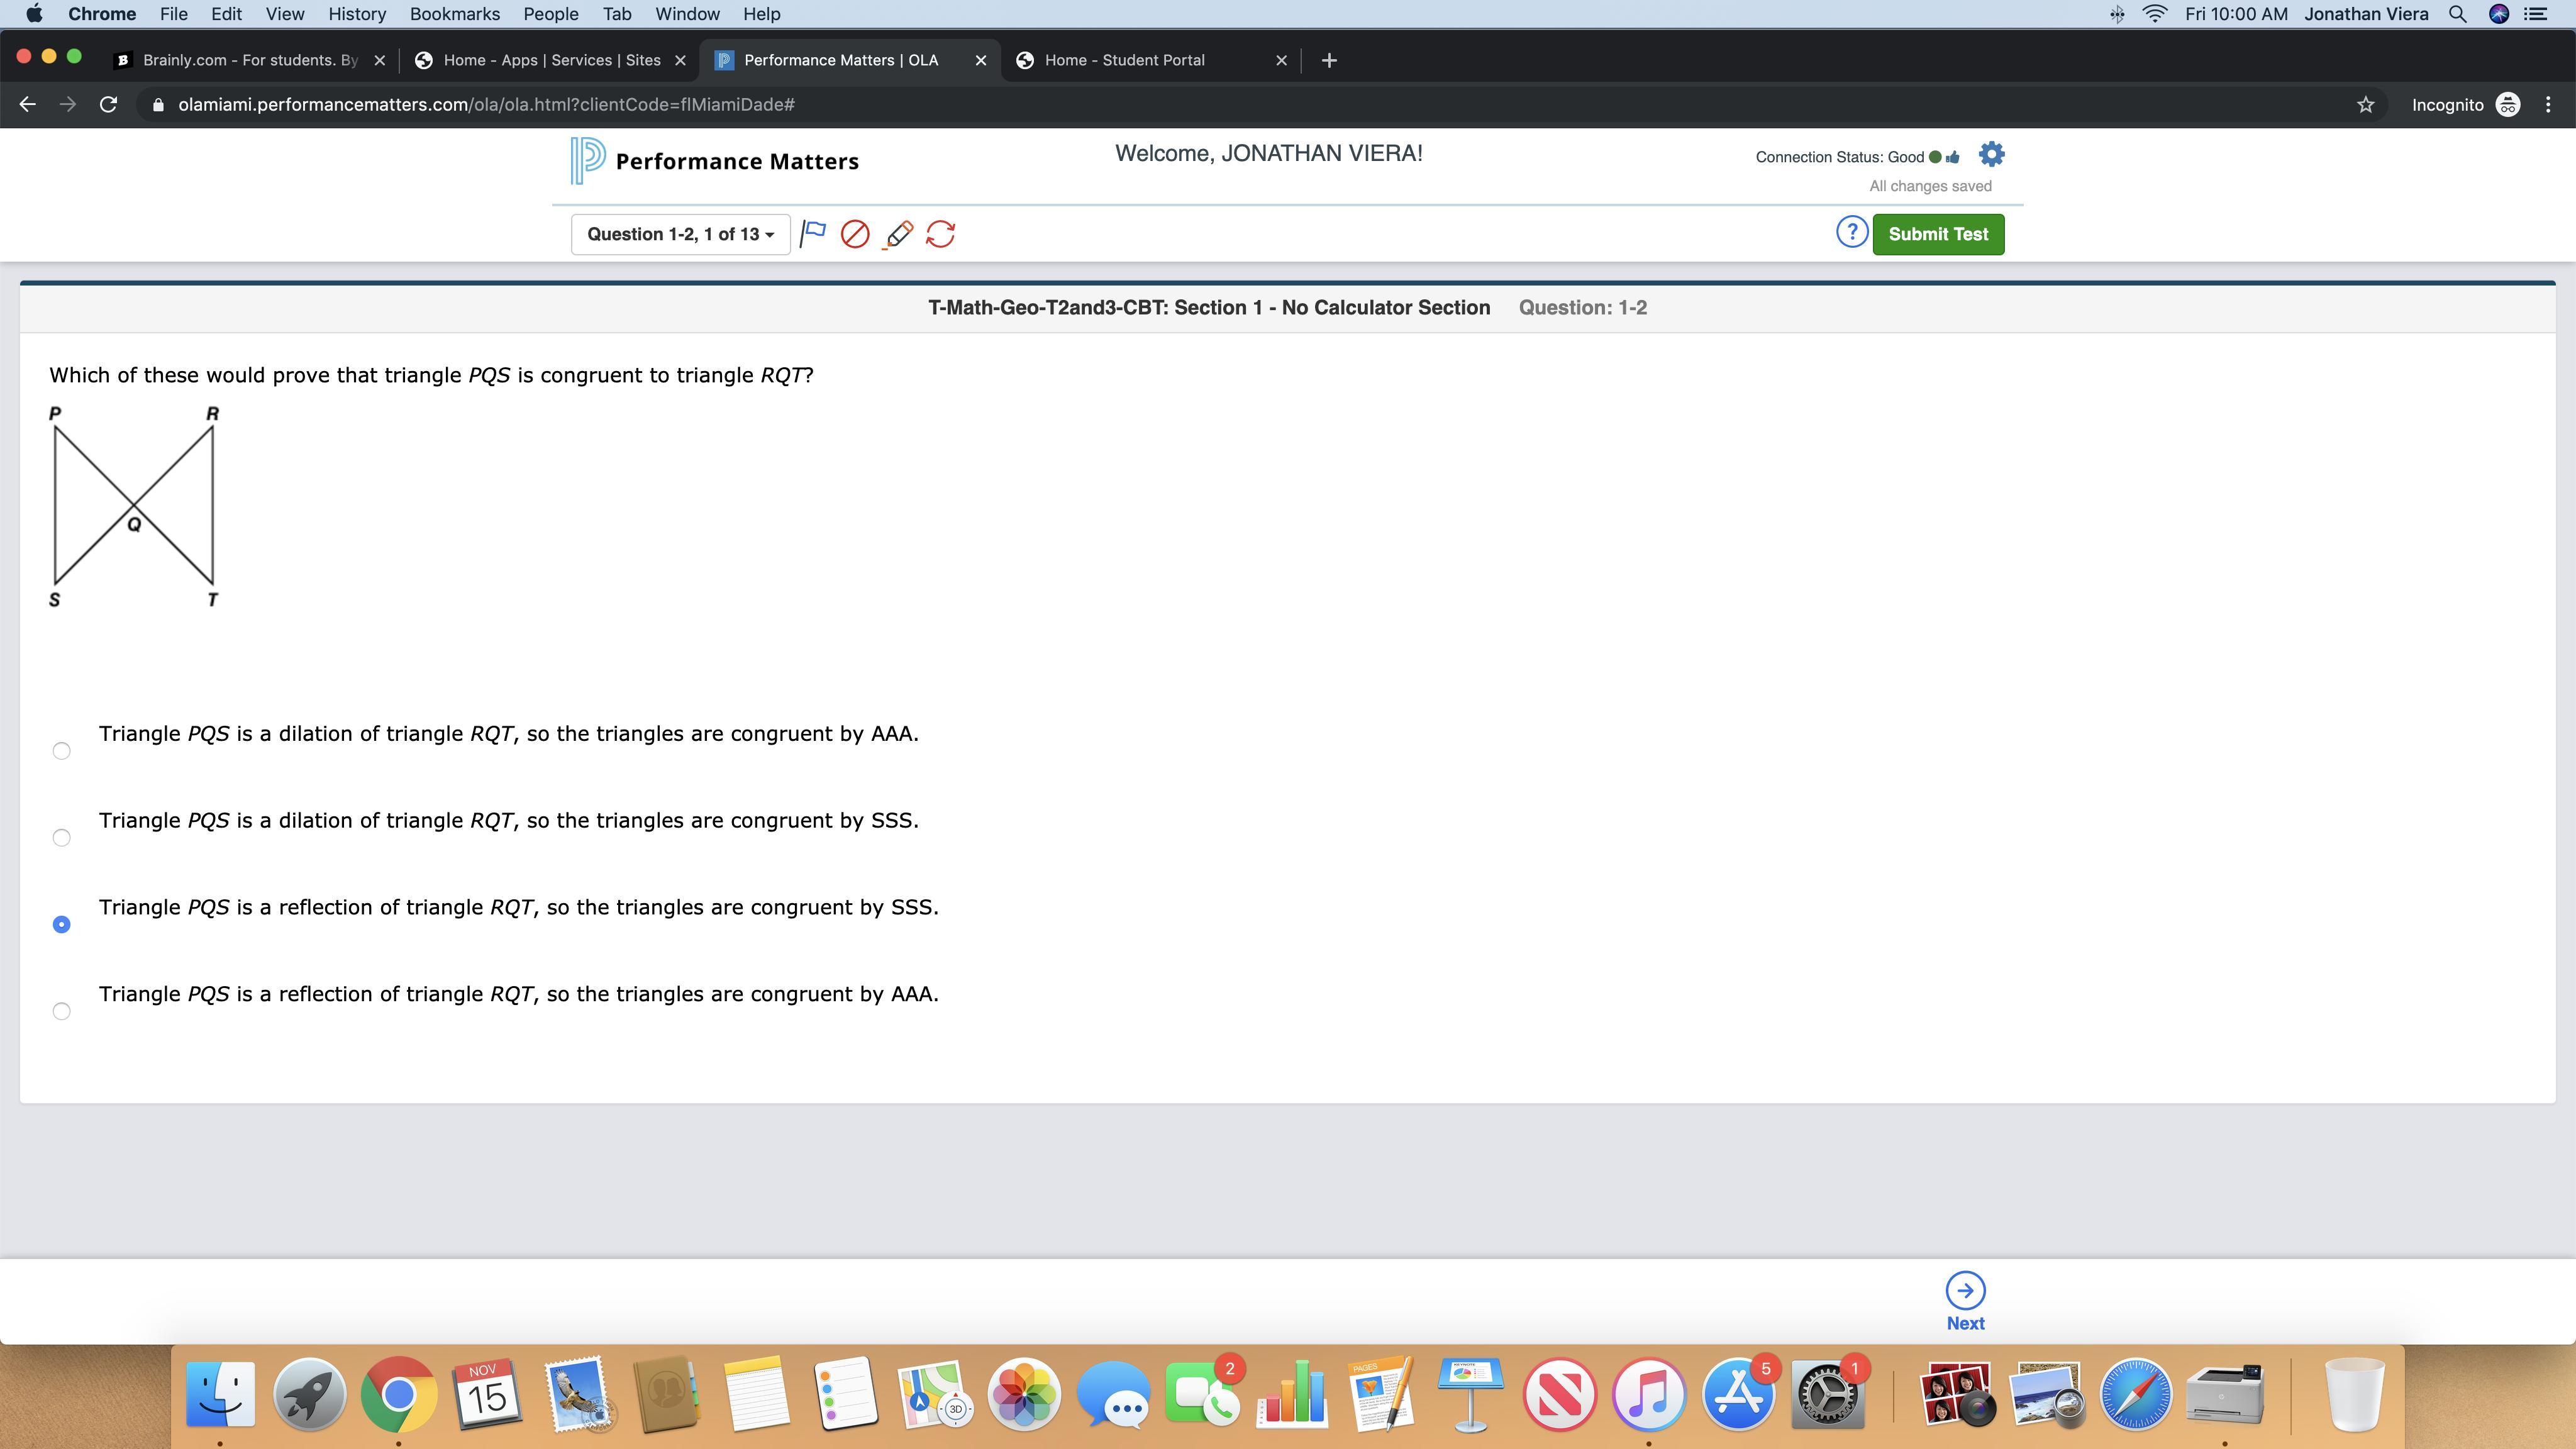The width and height of the screenshot is (2576, 1449).
Task: Click the red refresh arrows icon
Action: pos(940,234)
